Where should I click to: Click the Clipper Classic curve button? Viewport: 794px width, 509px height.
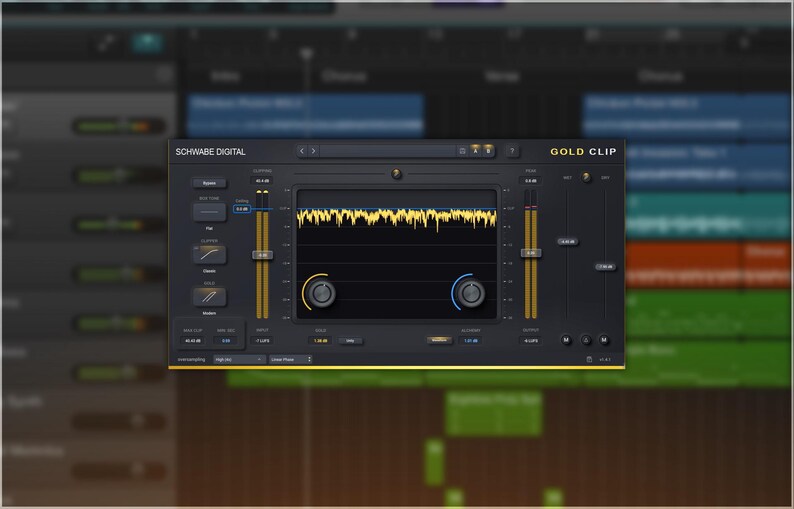pos(209,254)
